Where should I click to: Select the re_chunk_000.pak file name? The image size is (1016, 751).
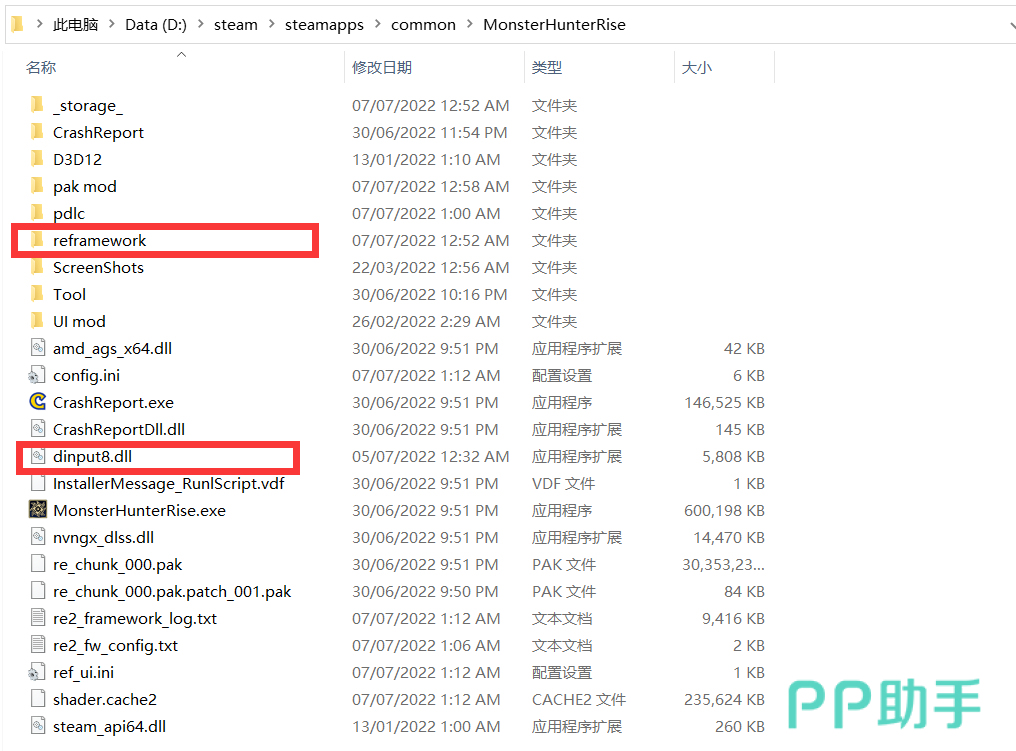tap(117, 565)
